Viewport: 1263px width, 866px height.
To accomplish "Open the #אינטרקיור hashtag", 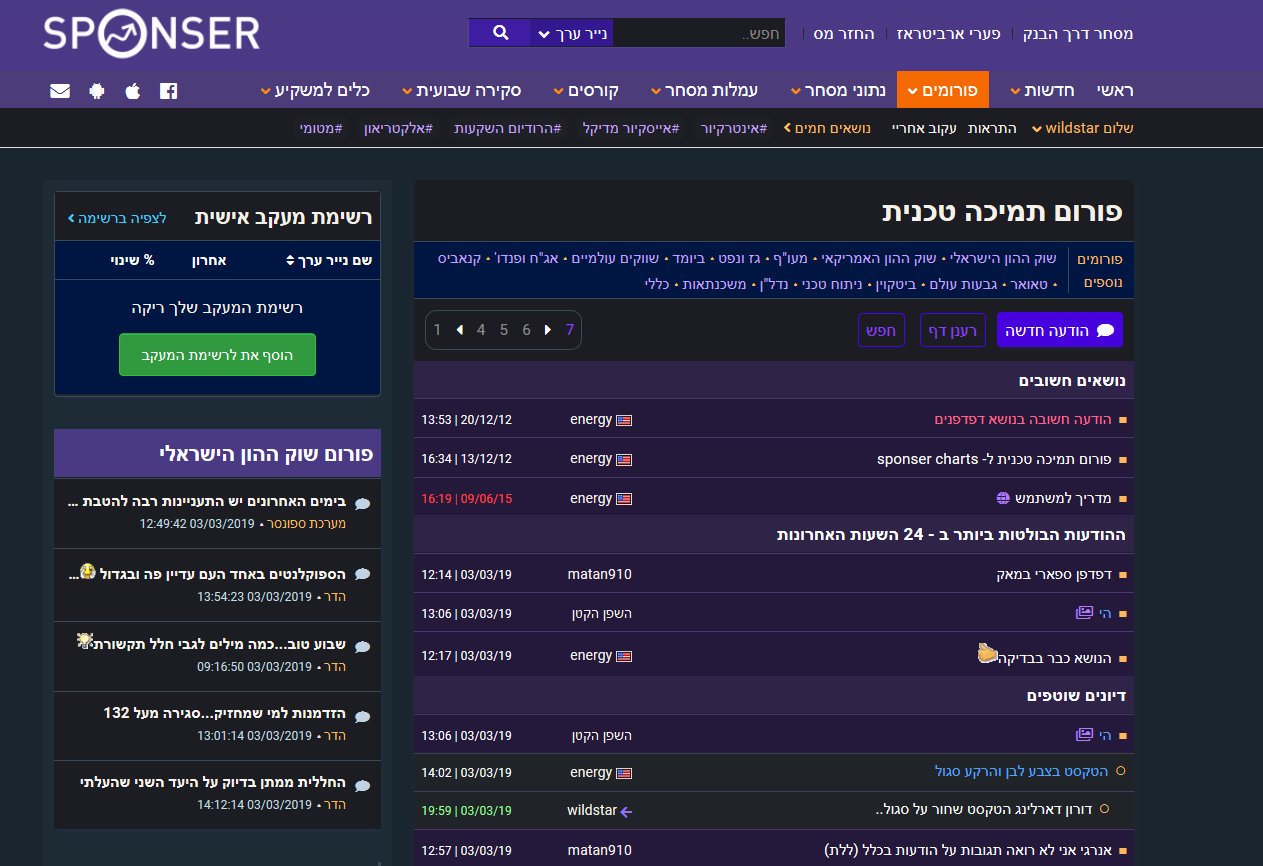I will click(x=734, y=129).
